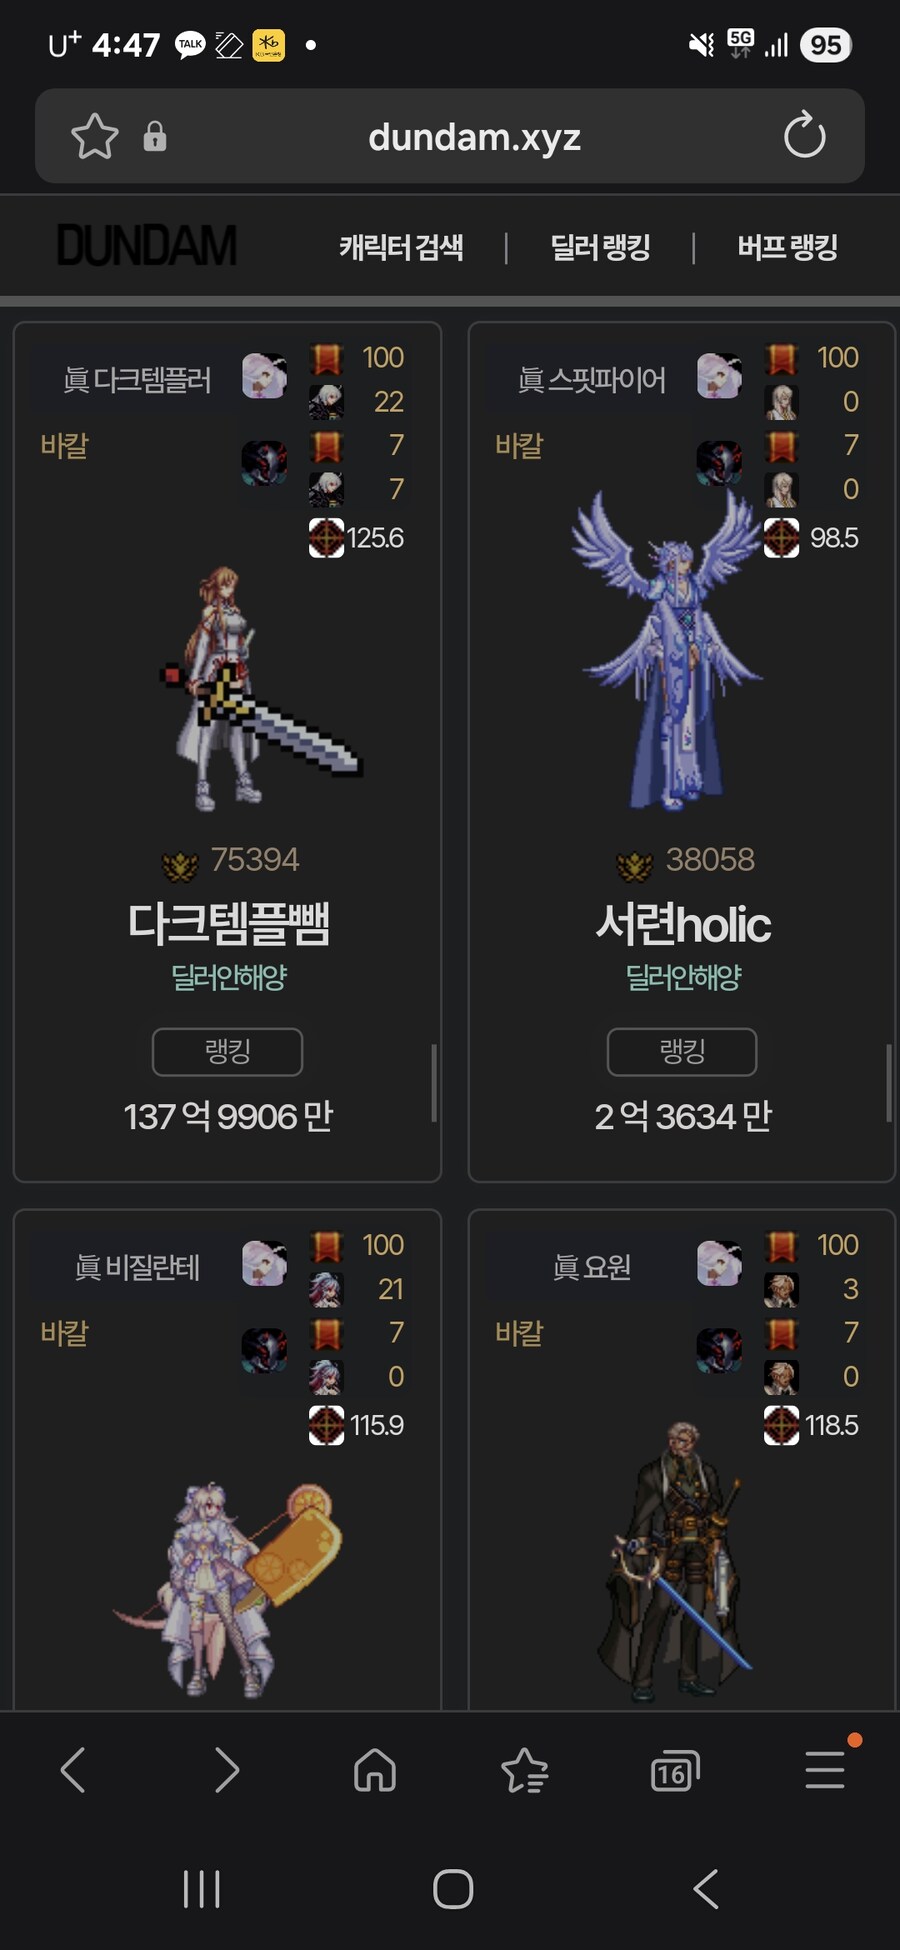Open the 16 tabs switcher
The height and width of the screenshot is (1950, 900).
pos(675,1770)
